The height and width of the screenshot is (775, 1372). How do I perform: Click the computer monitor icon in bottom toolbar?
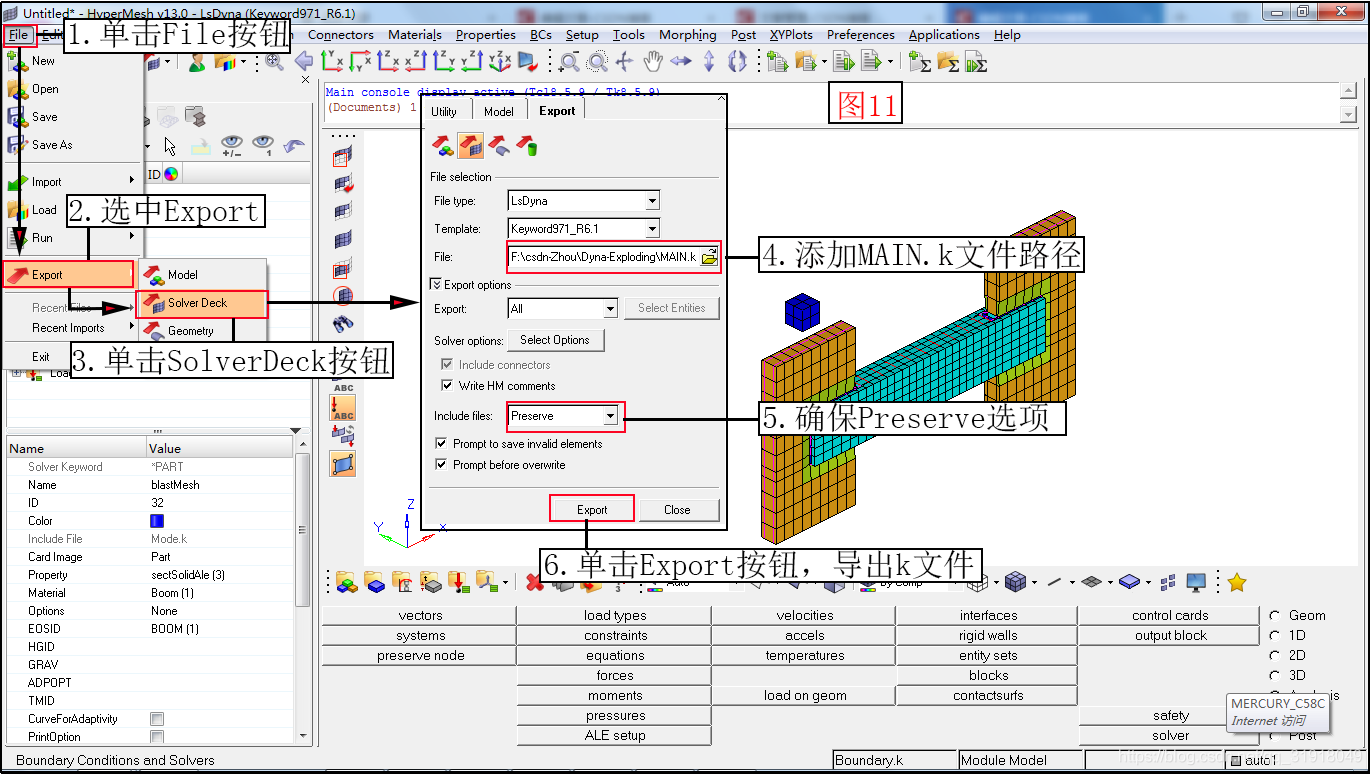[x=1195, y=582]
